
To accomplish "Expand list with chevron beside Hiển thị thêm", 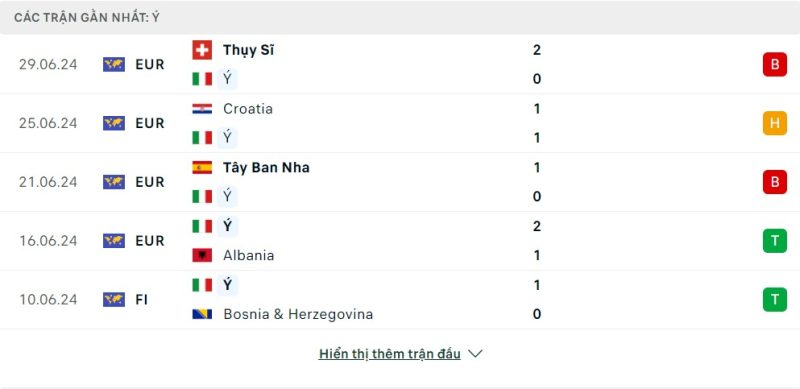I will pyautogui.click(x=475, y=354).
